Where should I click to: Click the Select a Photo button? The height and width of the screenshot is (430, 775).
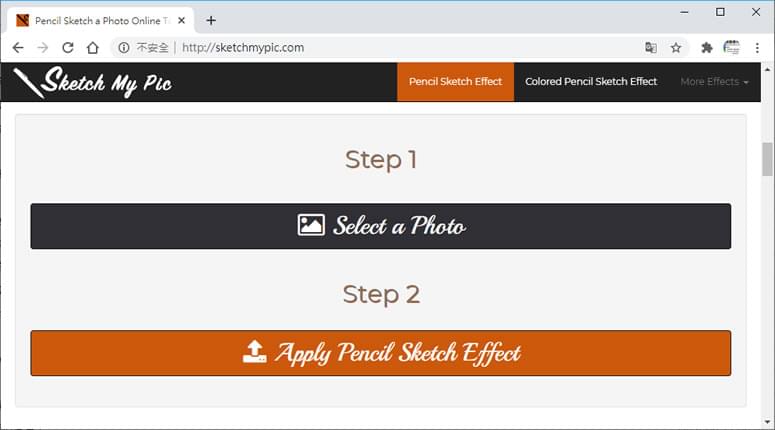tap(381, 226)
